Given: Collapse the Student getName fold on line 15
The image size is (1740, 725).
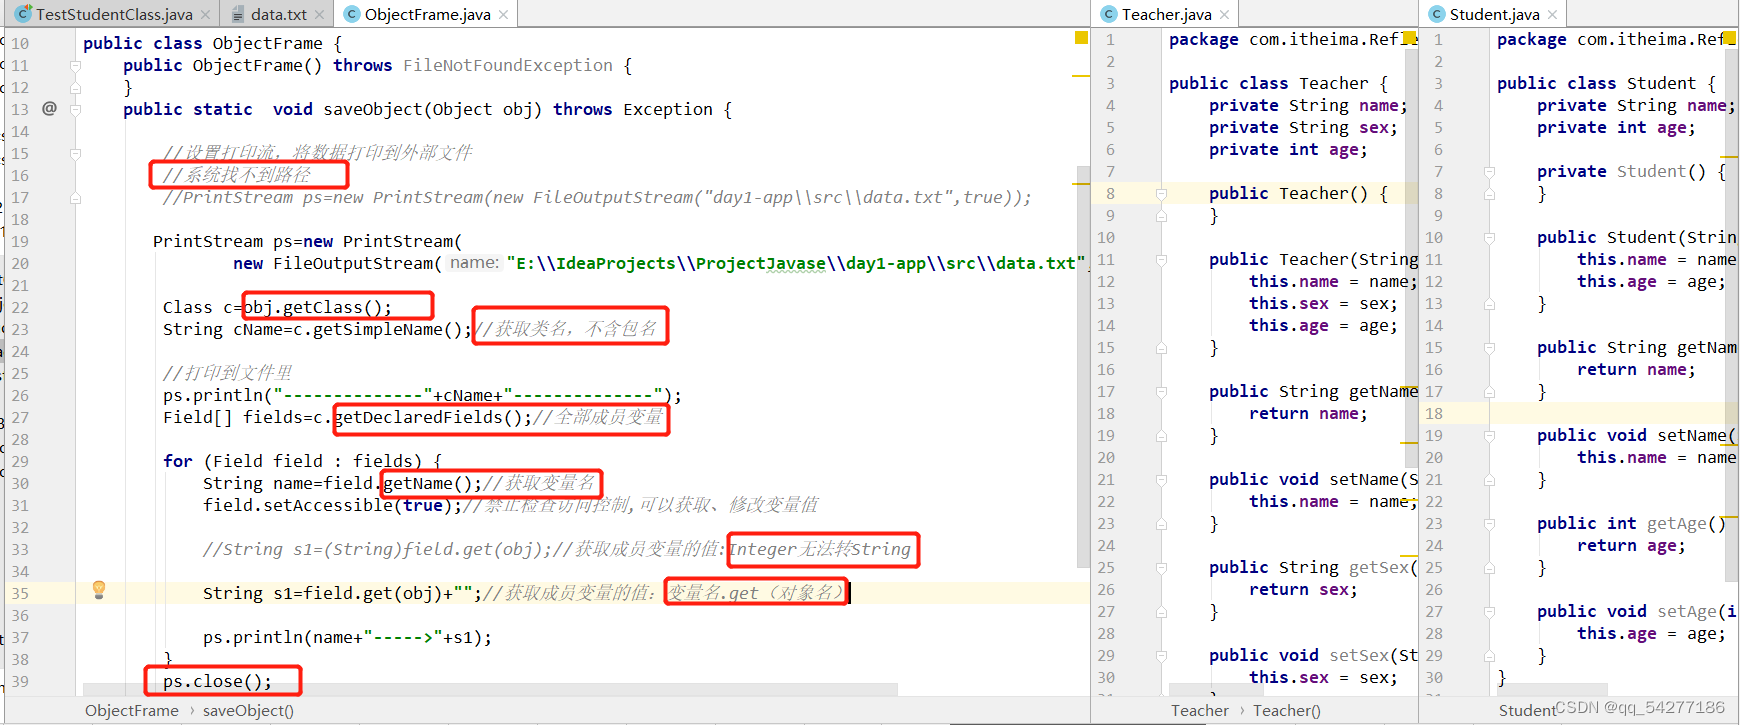Looking at the screenshot, I should (x=1489, y=348).
